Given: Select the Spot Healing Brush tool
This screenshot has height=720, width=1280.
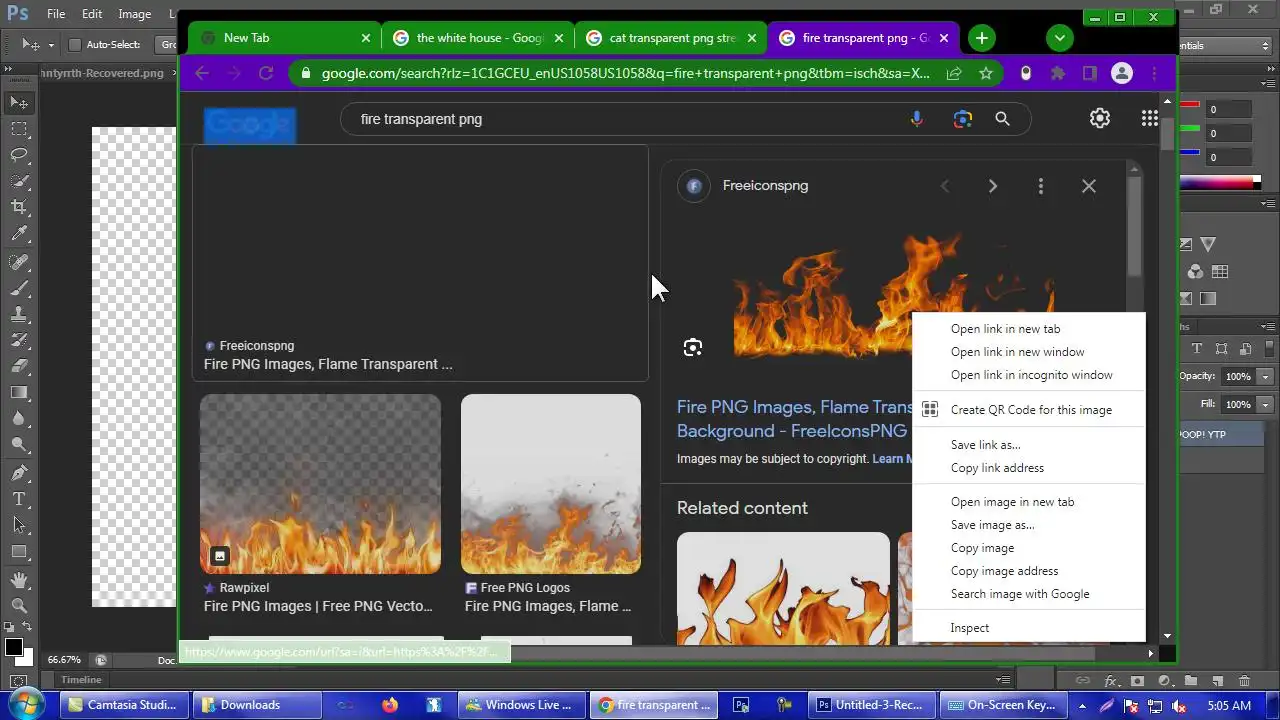Looking at the screenshot, I should tap(19, 262).
